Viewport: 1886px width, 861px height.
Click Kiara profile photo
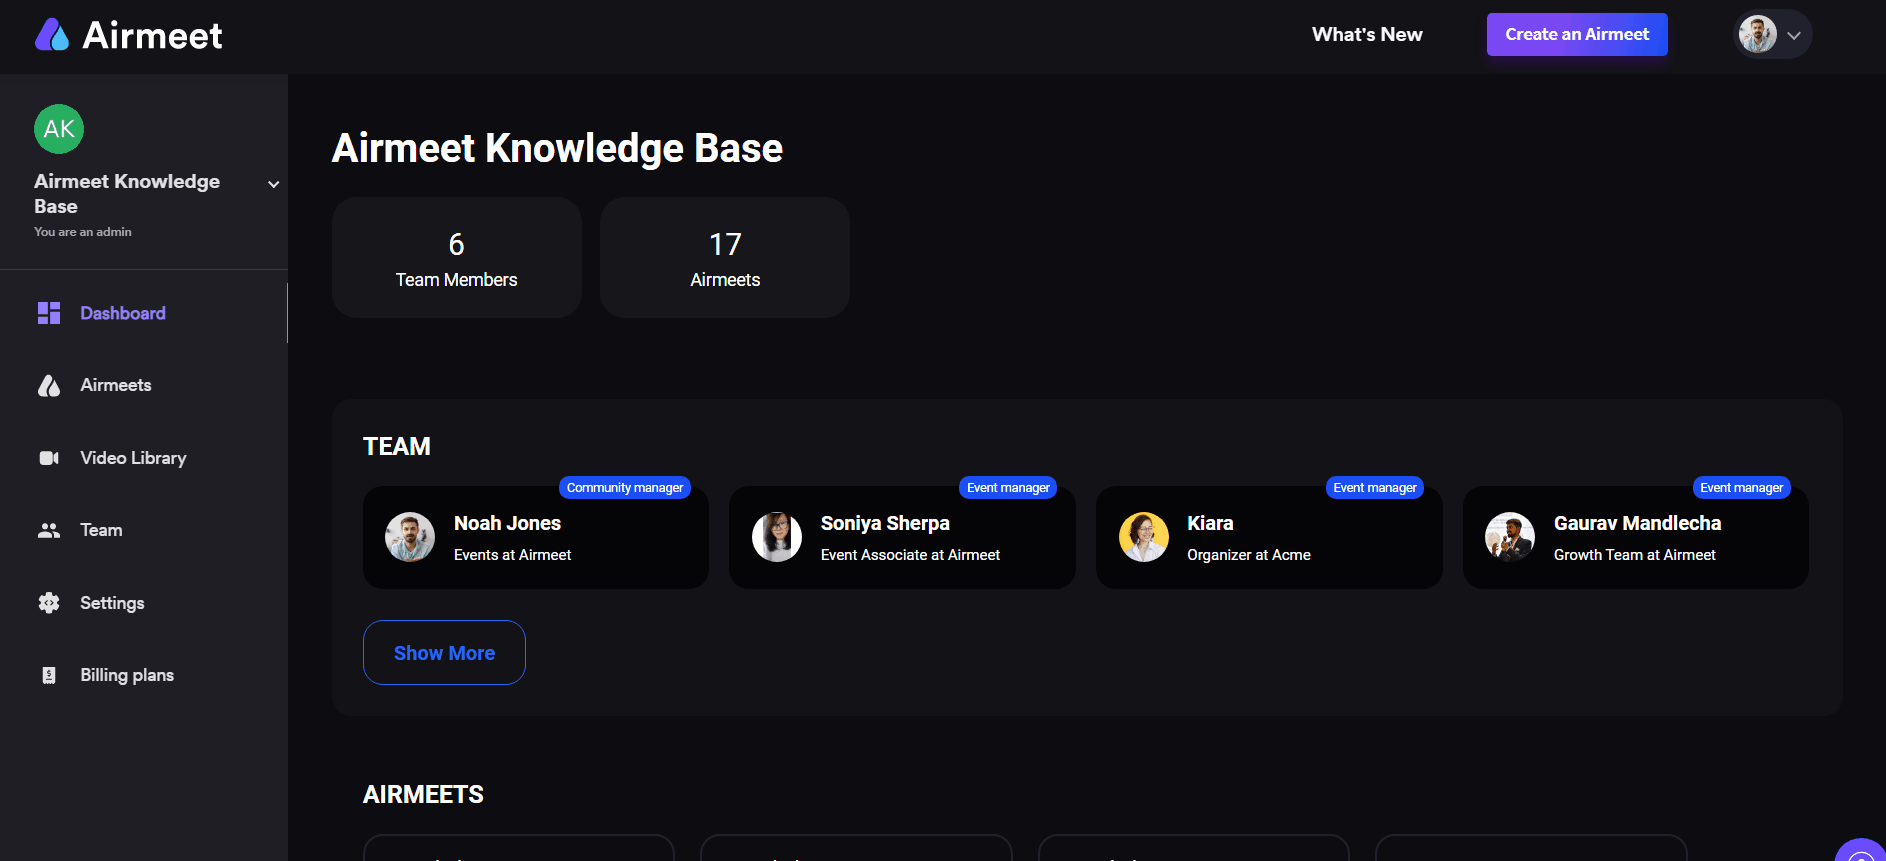pos(1144,537)
